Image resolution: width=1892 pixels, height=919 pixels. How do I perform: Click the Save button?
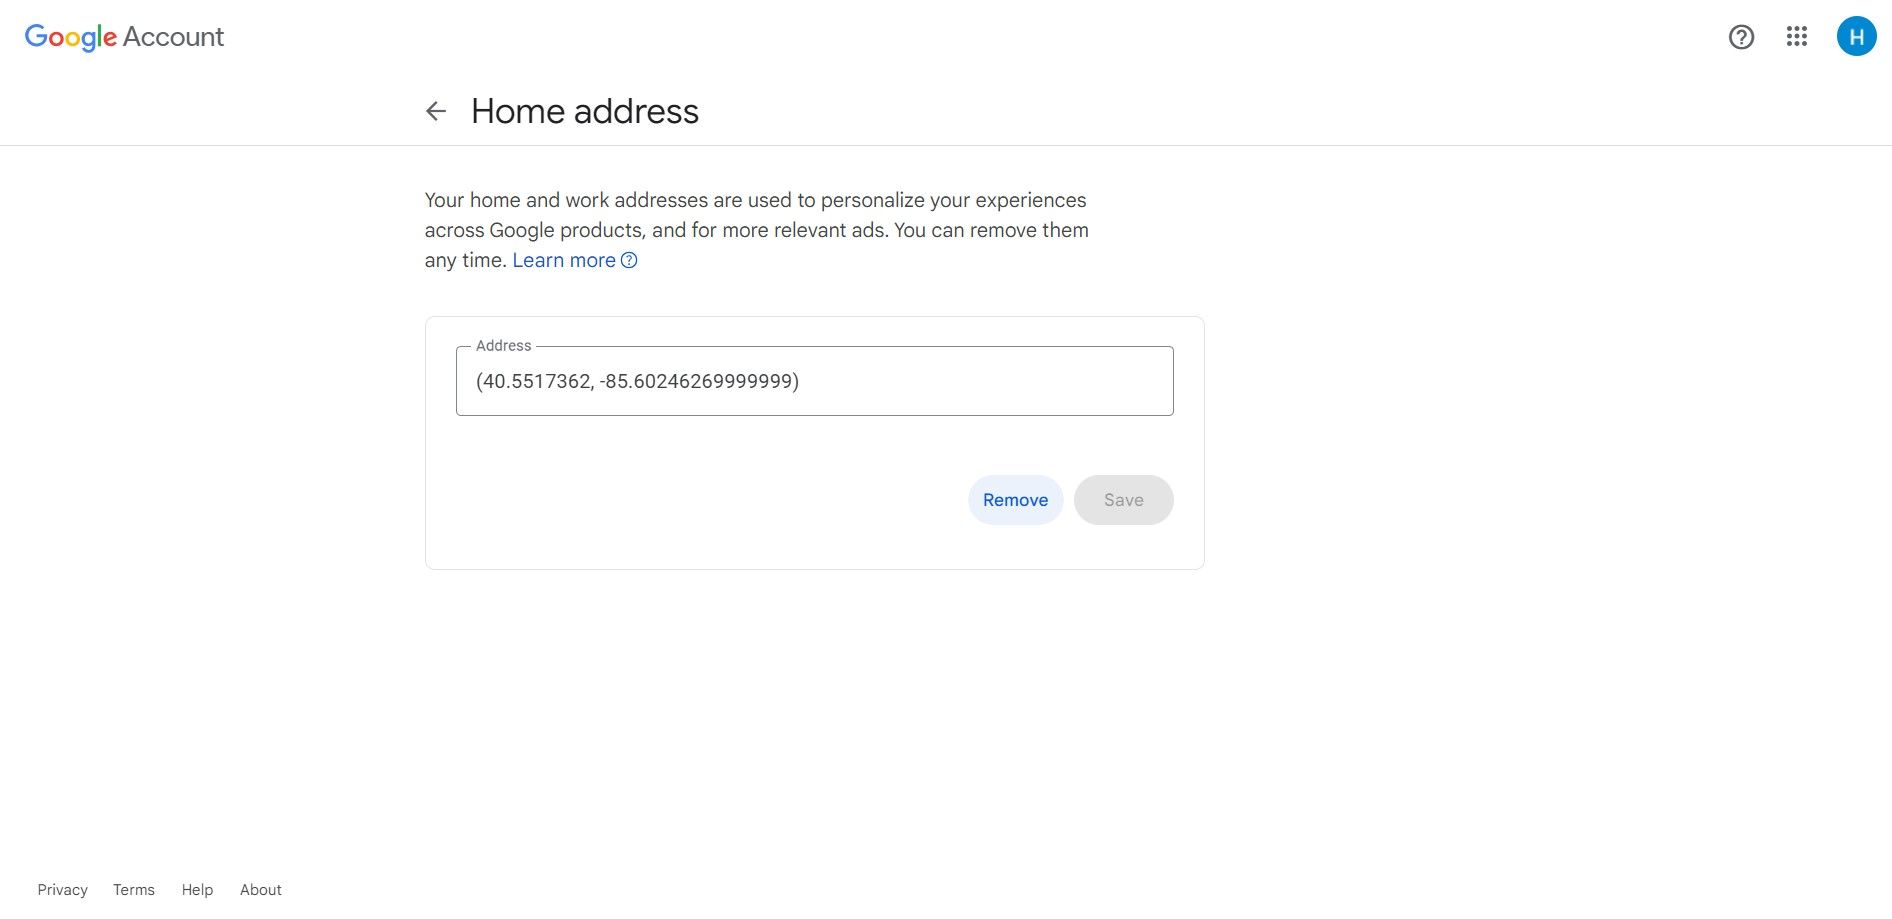pos(1123,499)
